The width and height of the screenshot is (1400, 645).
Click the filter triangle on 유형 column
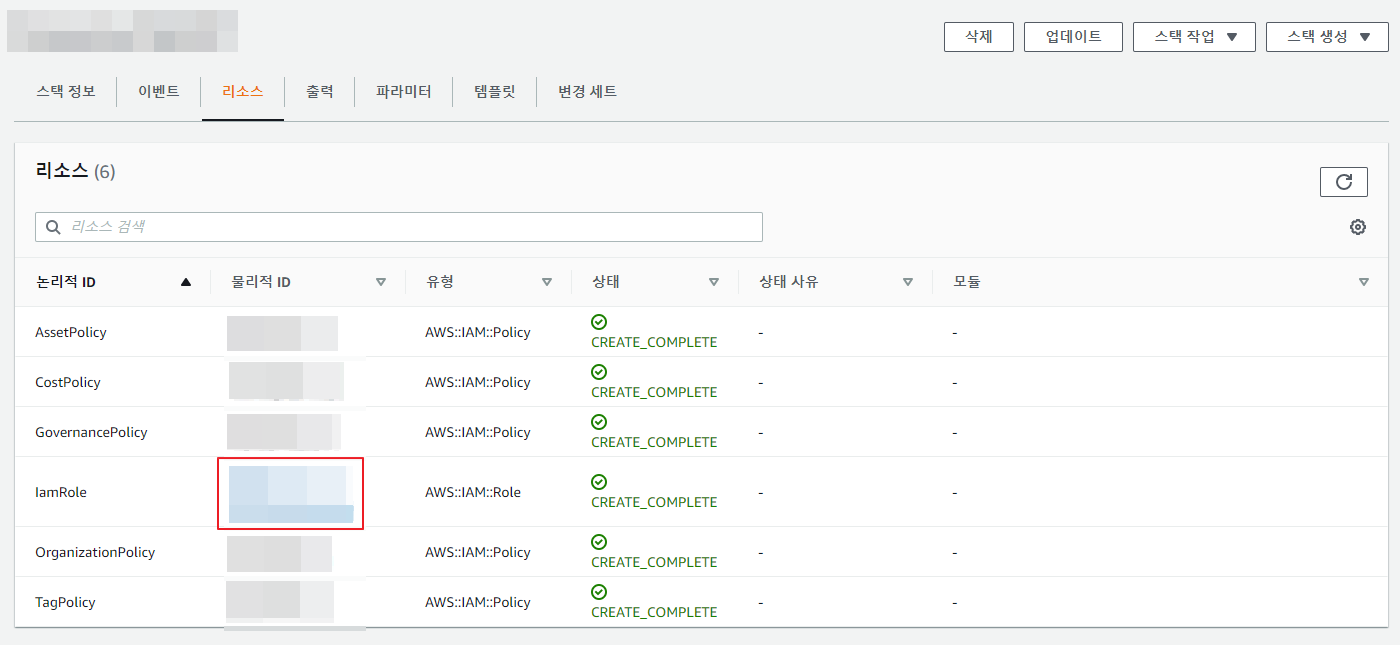point(546,282)
